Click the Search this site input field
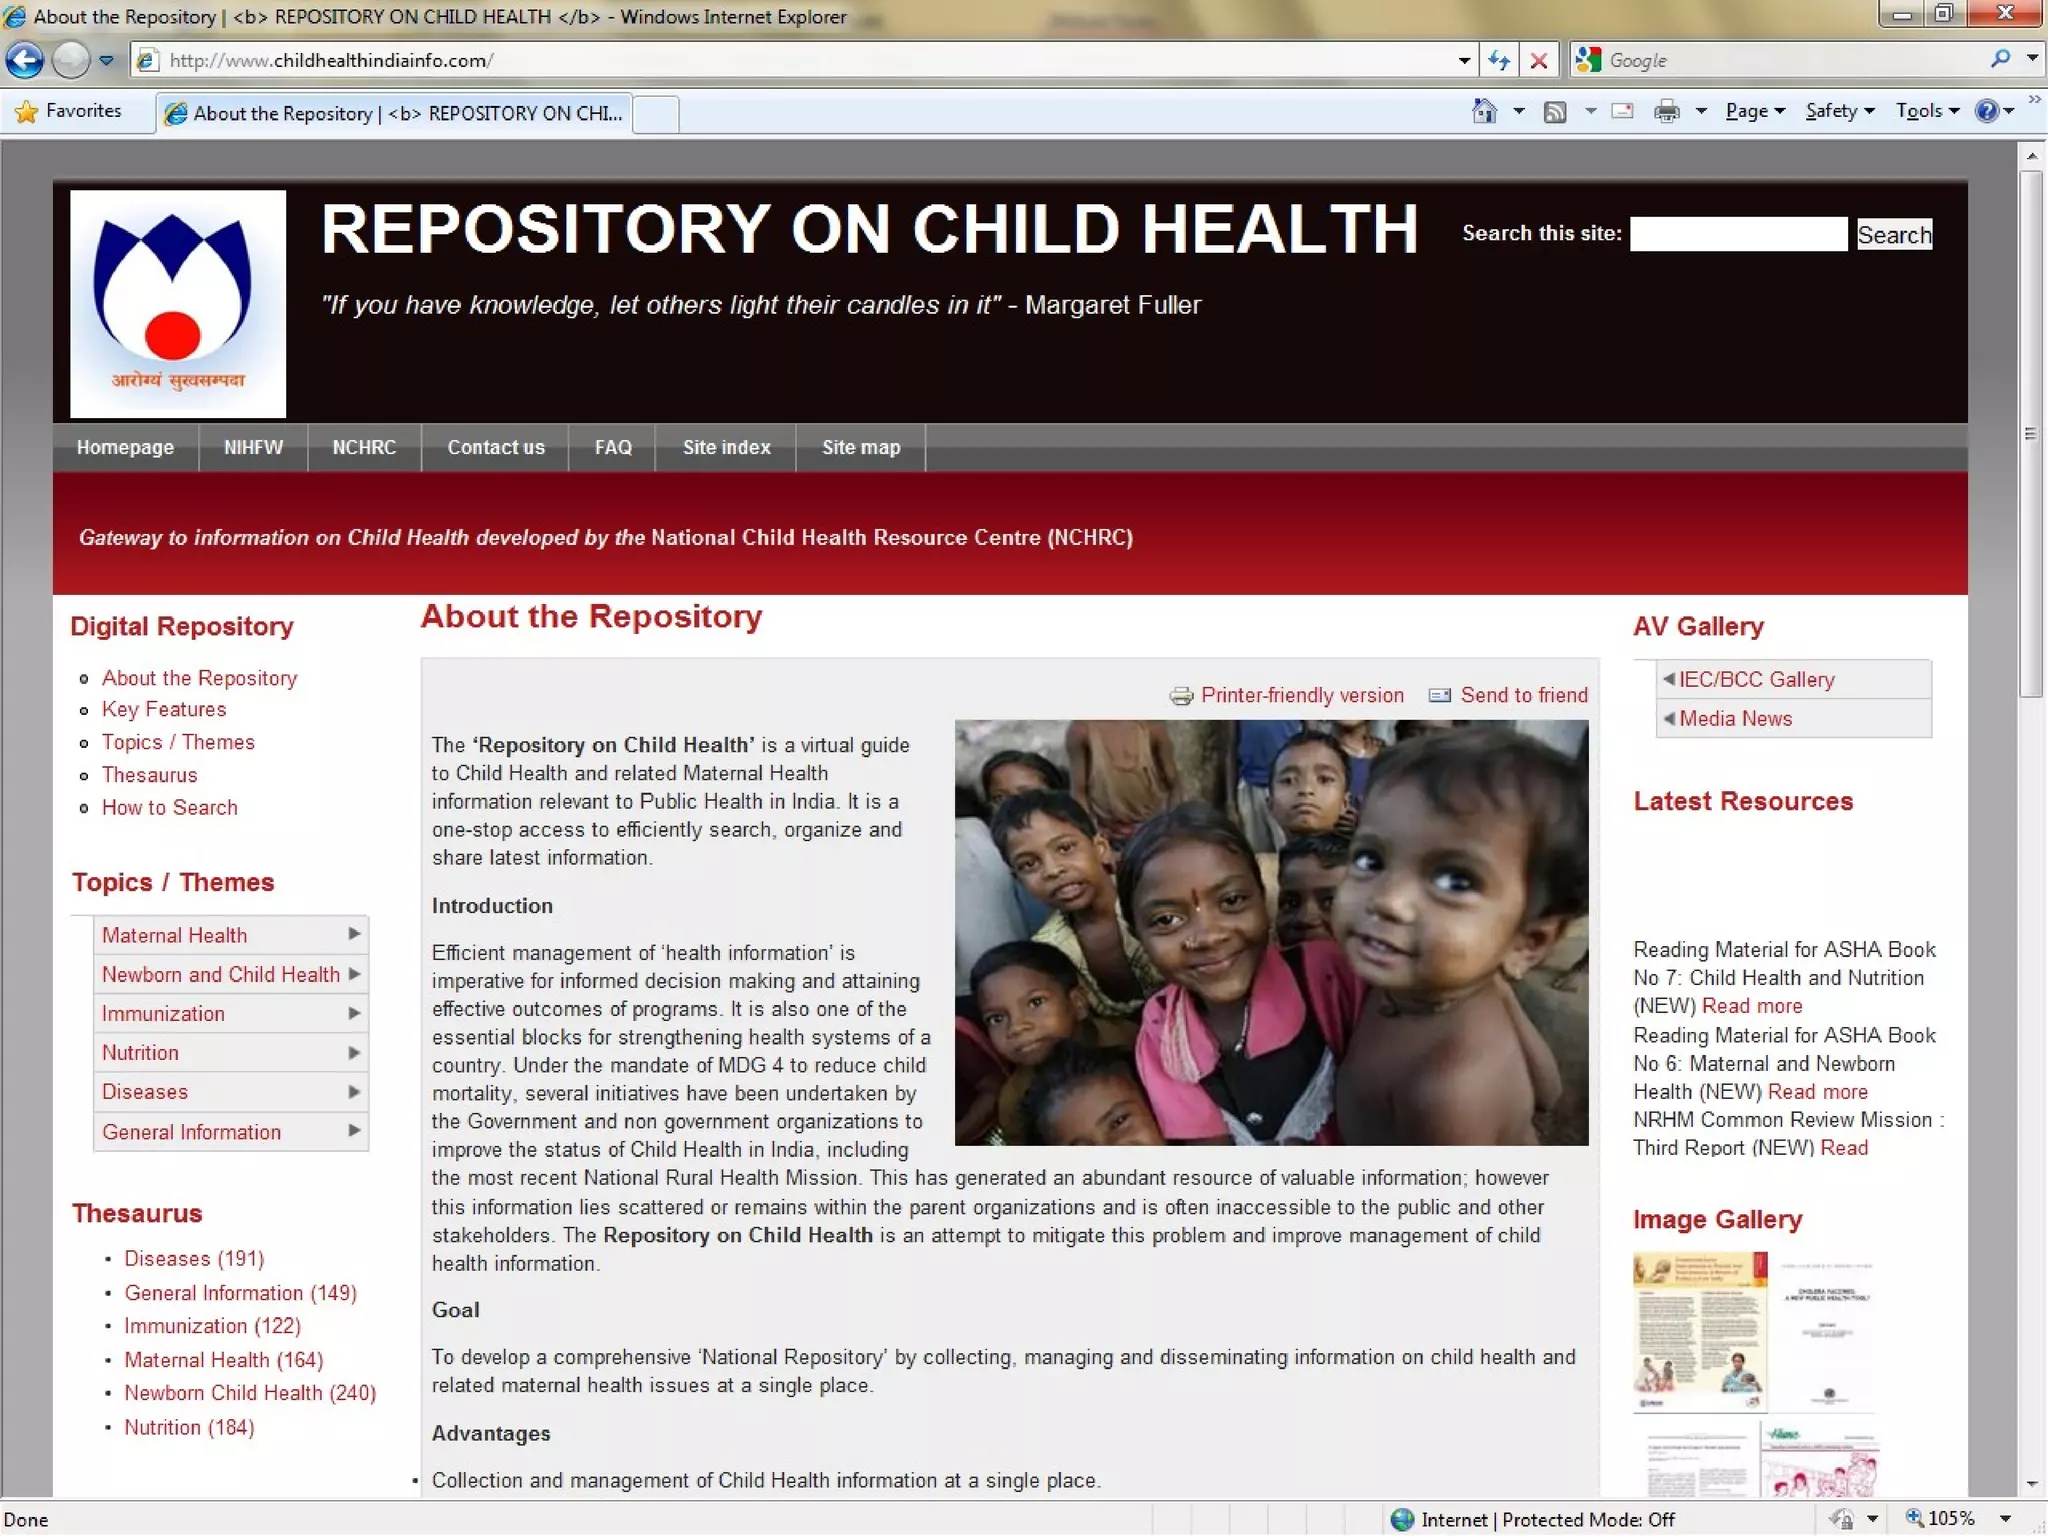2048x1536 pixels. click(x=1738, y=234)
